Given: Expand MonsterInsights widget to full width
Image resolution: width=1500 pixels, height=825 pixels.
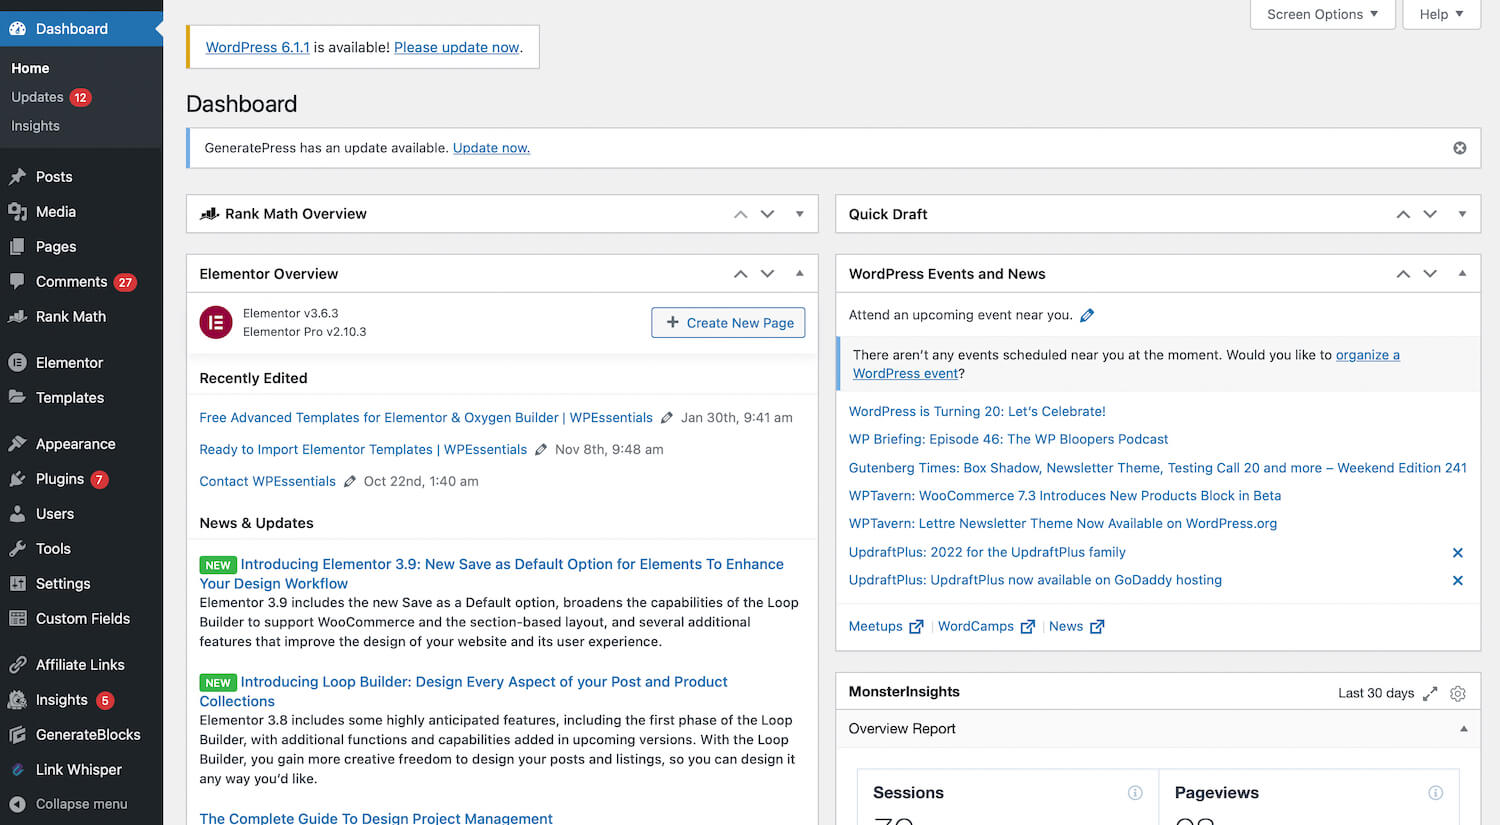Looking at the screenshot, I should click(1430, 693).
